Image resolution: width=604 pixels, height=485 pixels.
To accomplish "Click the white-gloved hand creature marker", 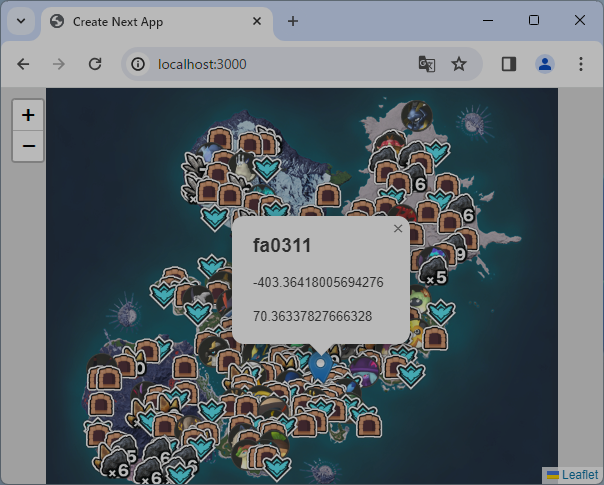I will 243,166.
